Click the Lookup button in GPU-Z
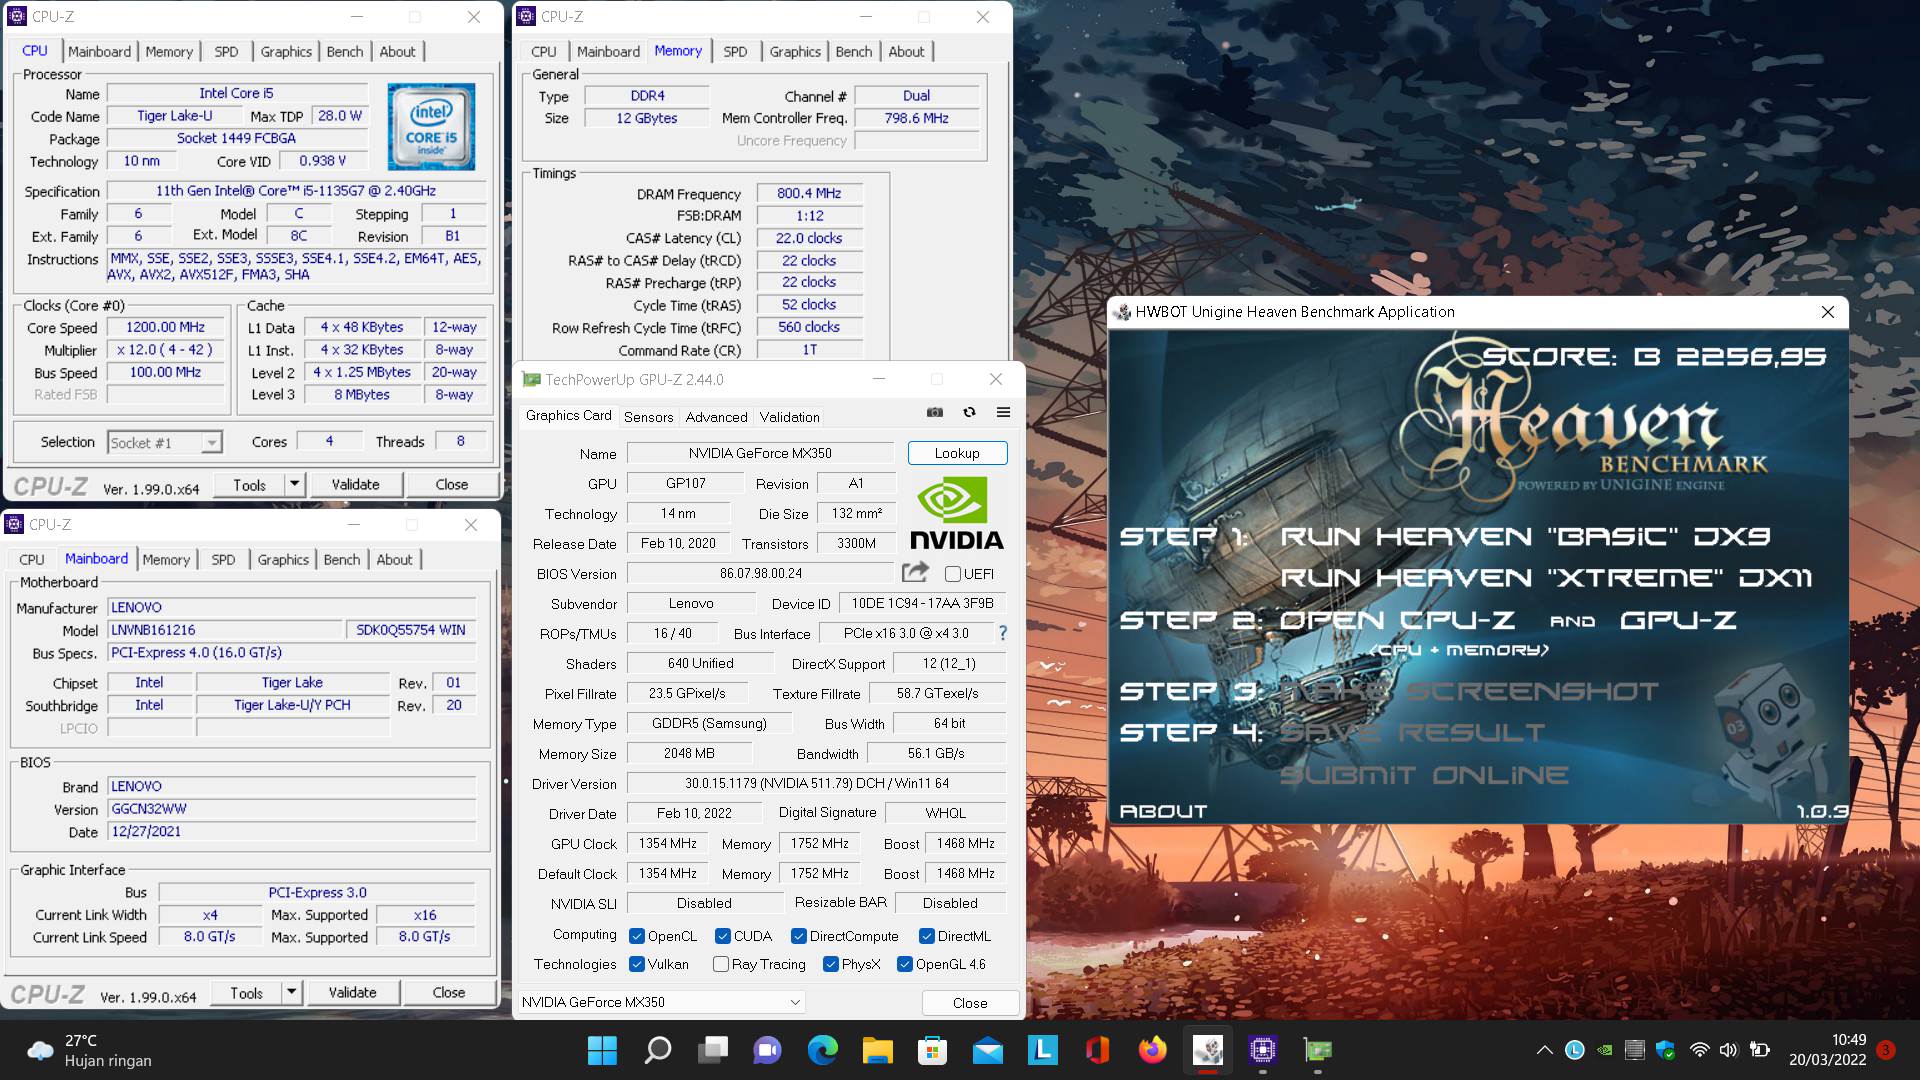This screenshot has height=1080, width=1920. pyautogui.click(x=957, y=453)
